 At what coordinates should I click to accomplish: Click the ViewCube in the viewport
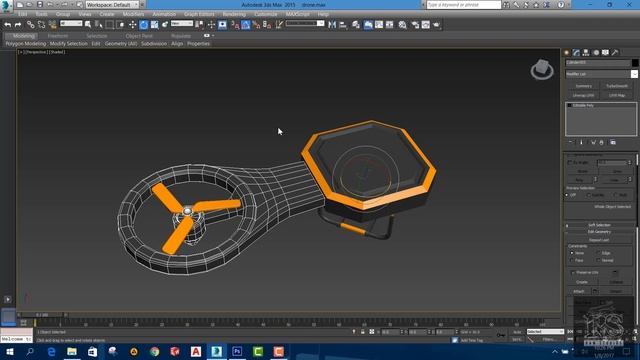542,69
